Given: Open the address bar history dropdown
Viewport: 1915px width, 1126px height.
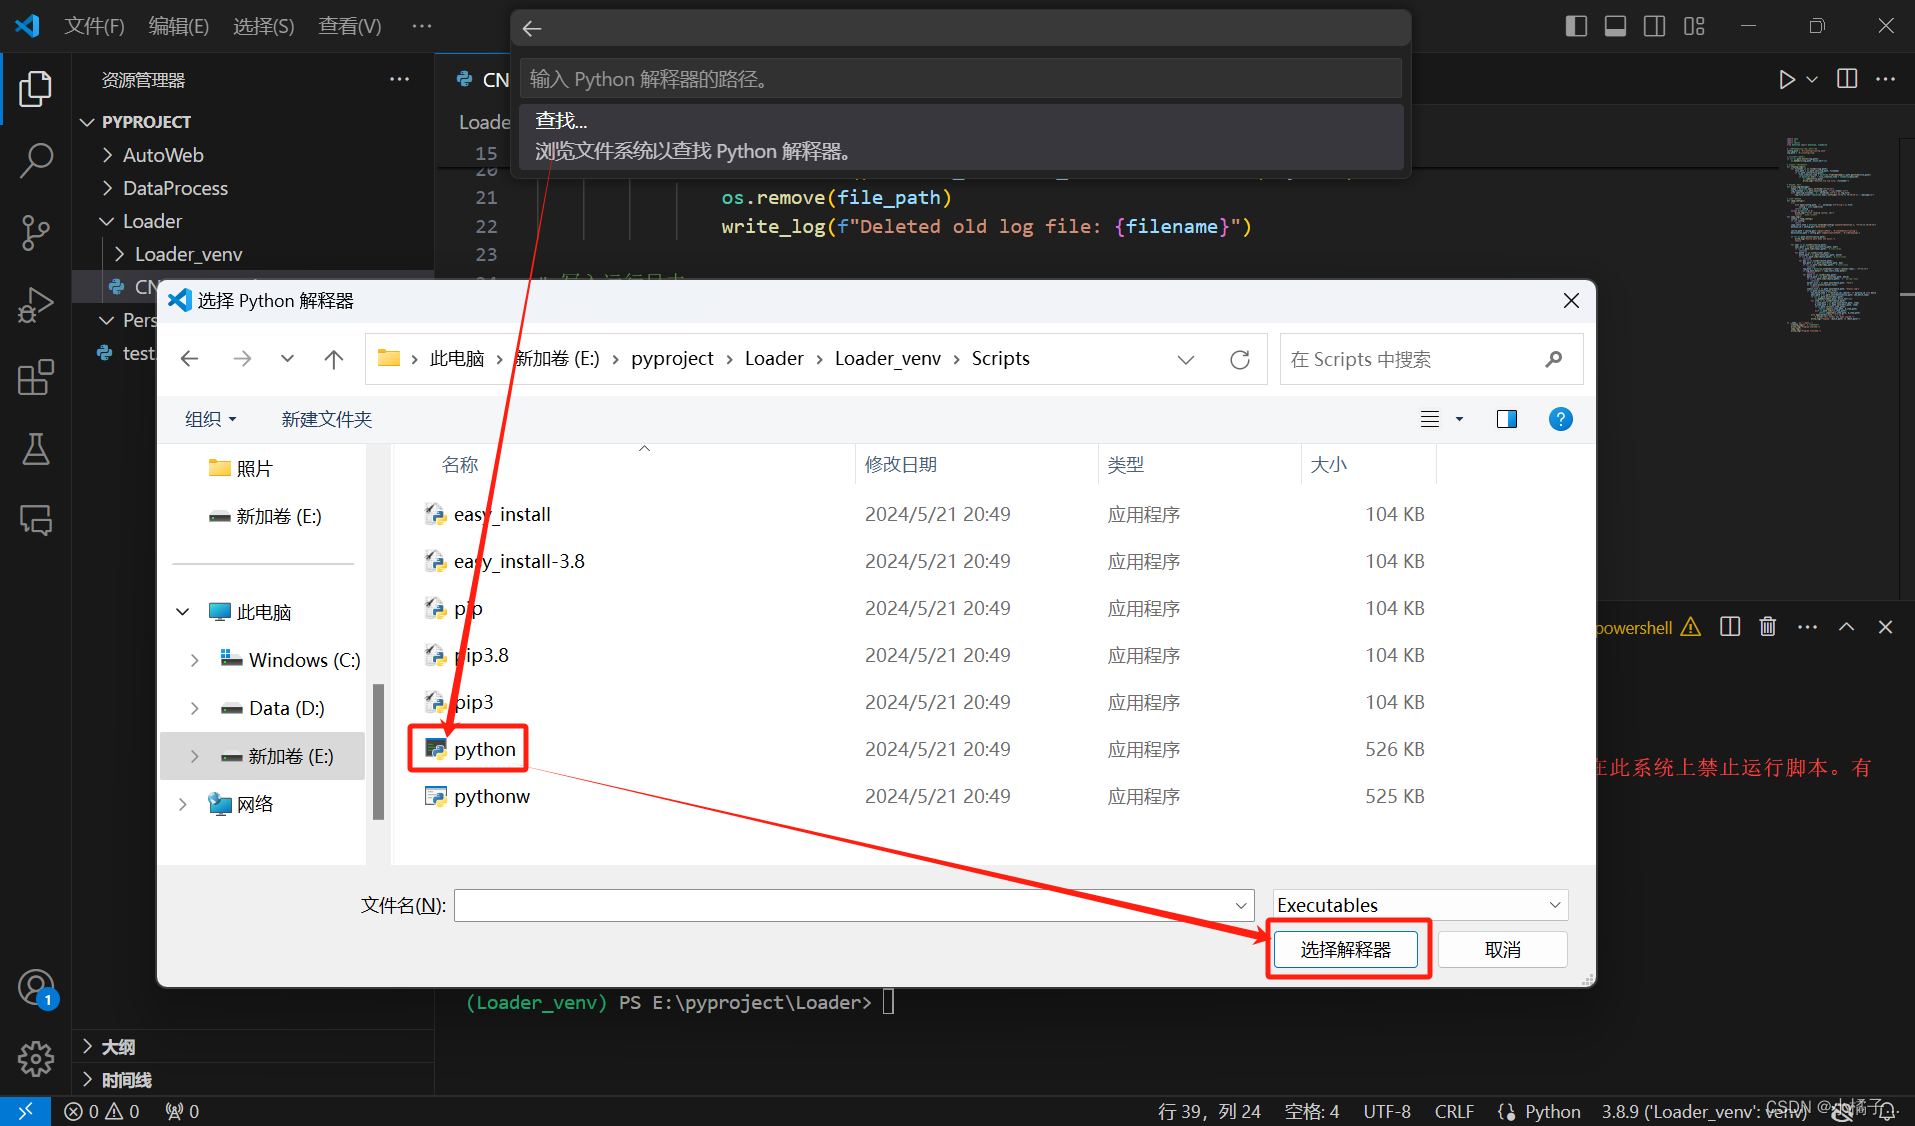Looking at the screenshot, I should coord(1186,359).
